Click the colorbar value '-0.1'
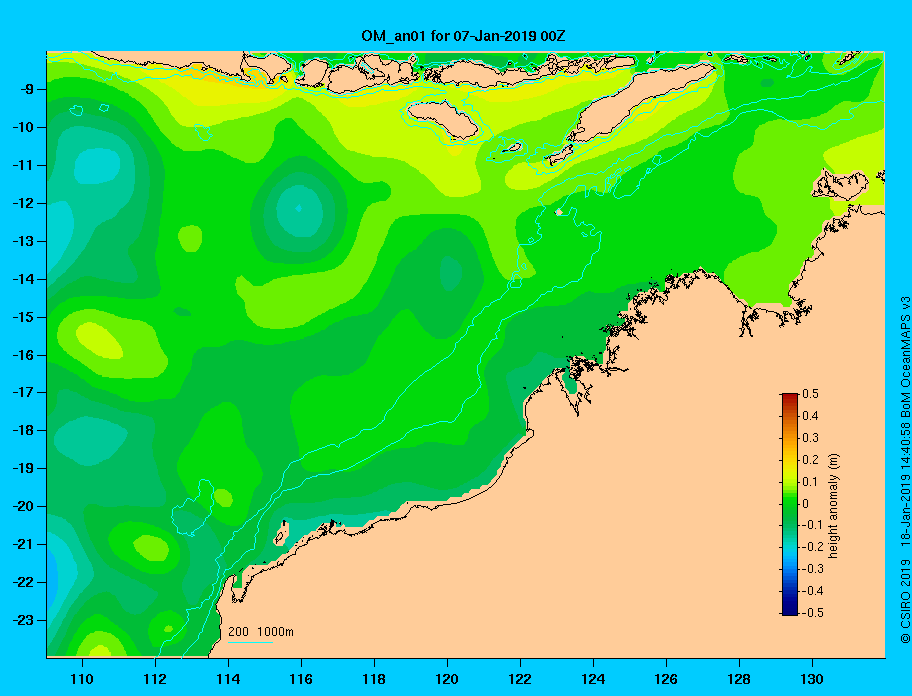 (x=813, y=525)
